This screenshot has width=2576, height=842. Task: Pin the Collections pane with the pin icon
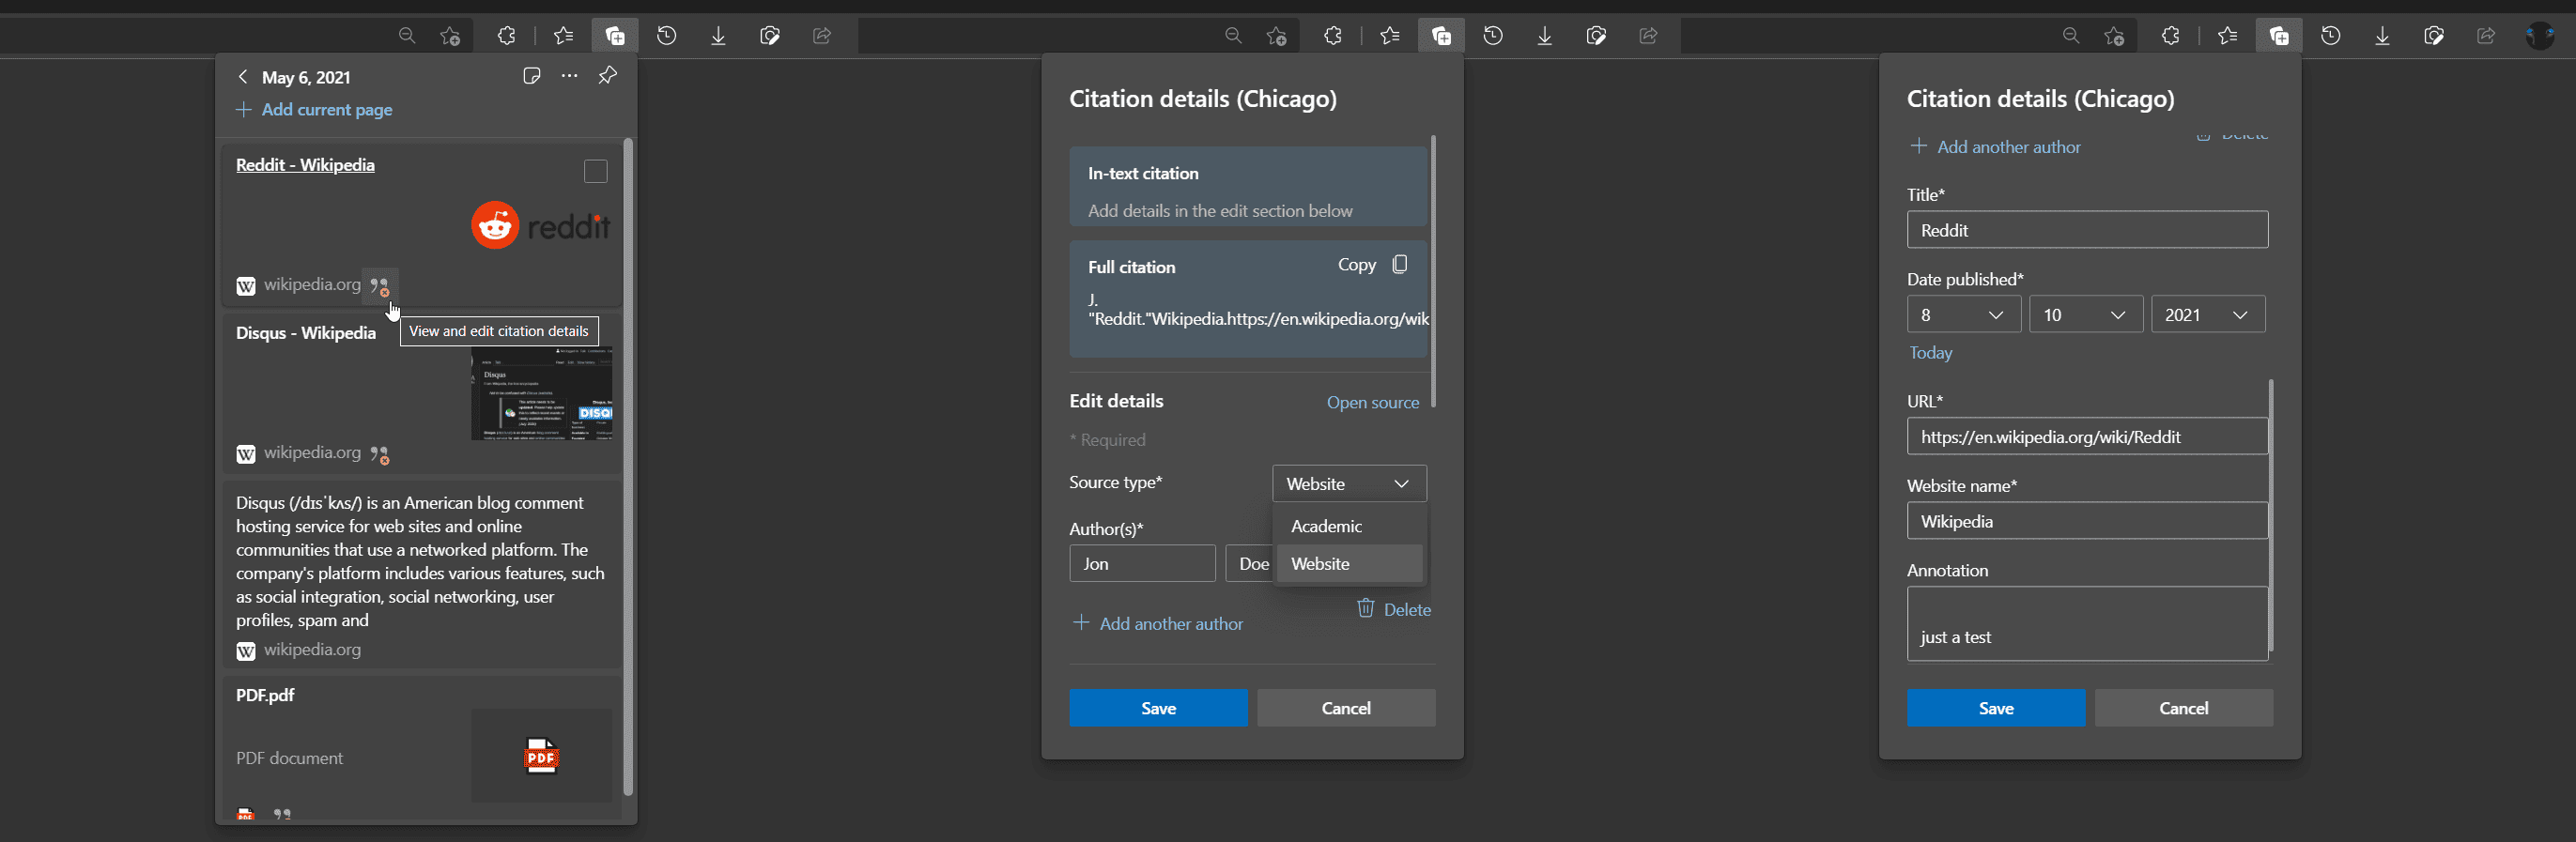(x=607, y=76)
